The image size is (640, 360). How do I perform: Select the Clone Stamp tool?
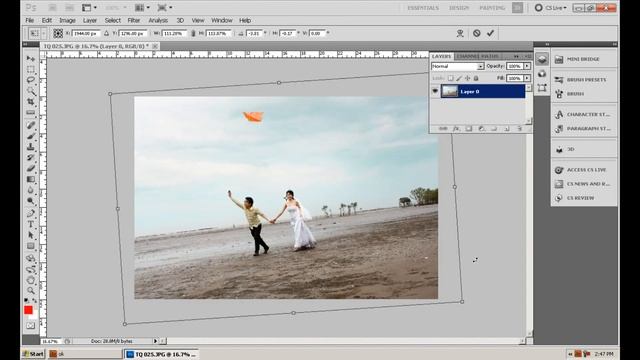point(31,147)
